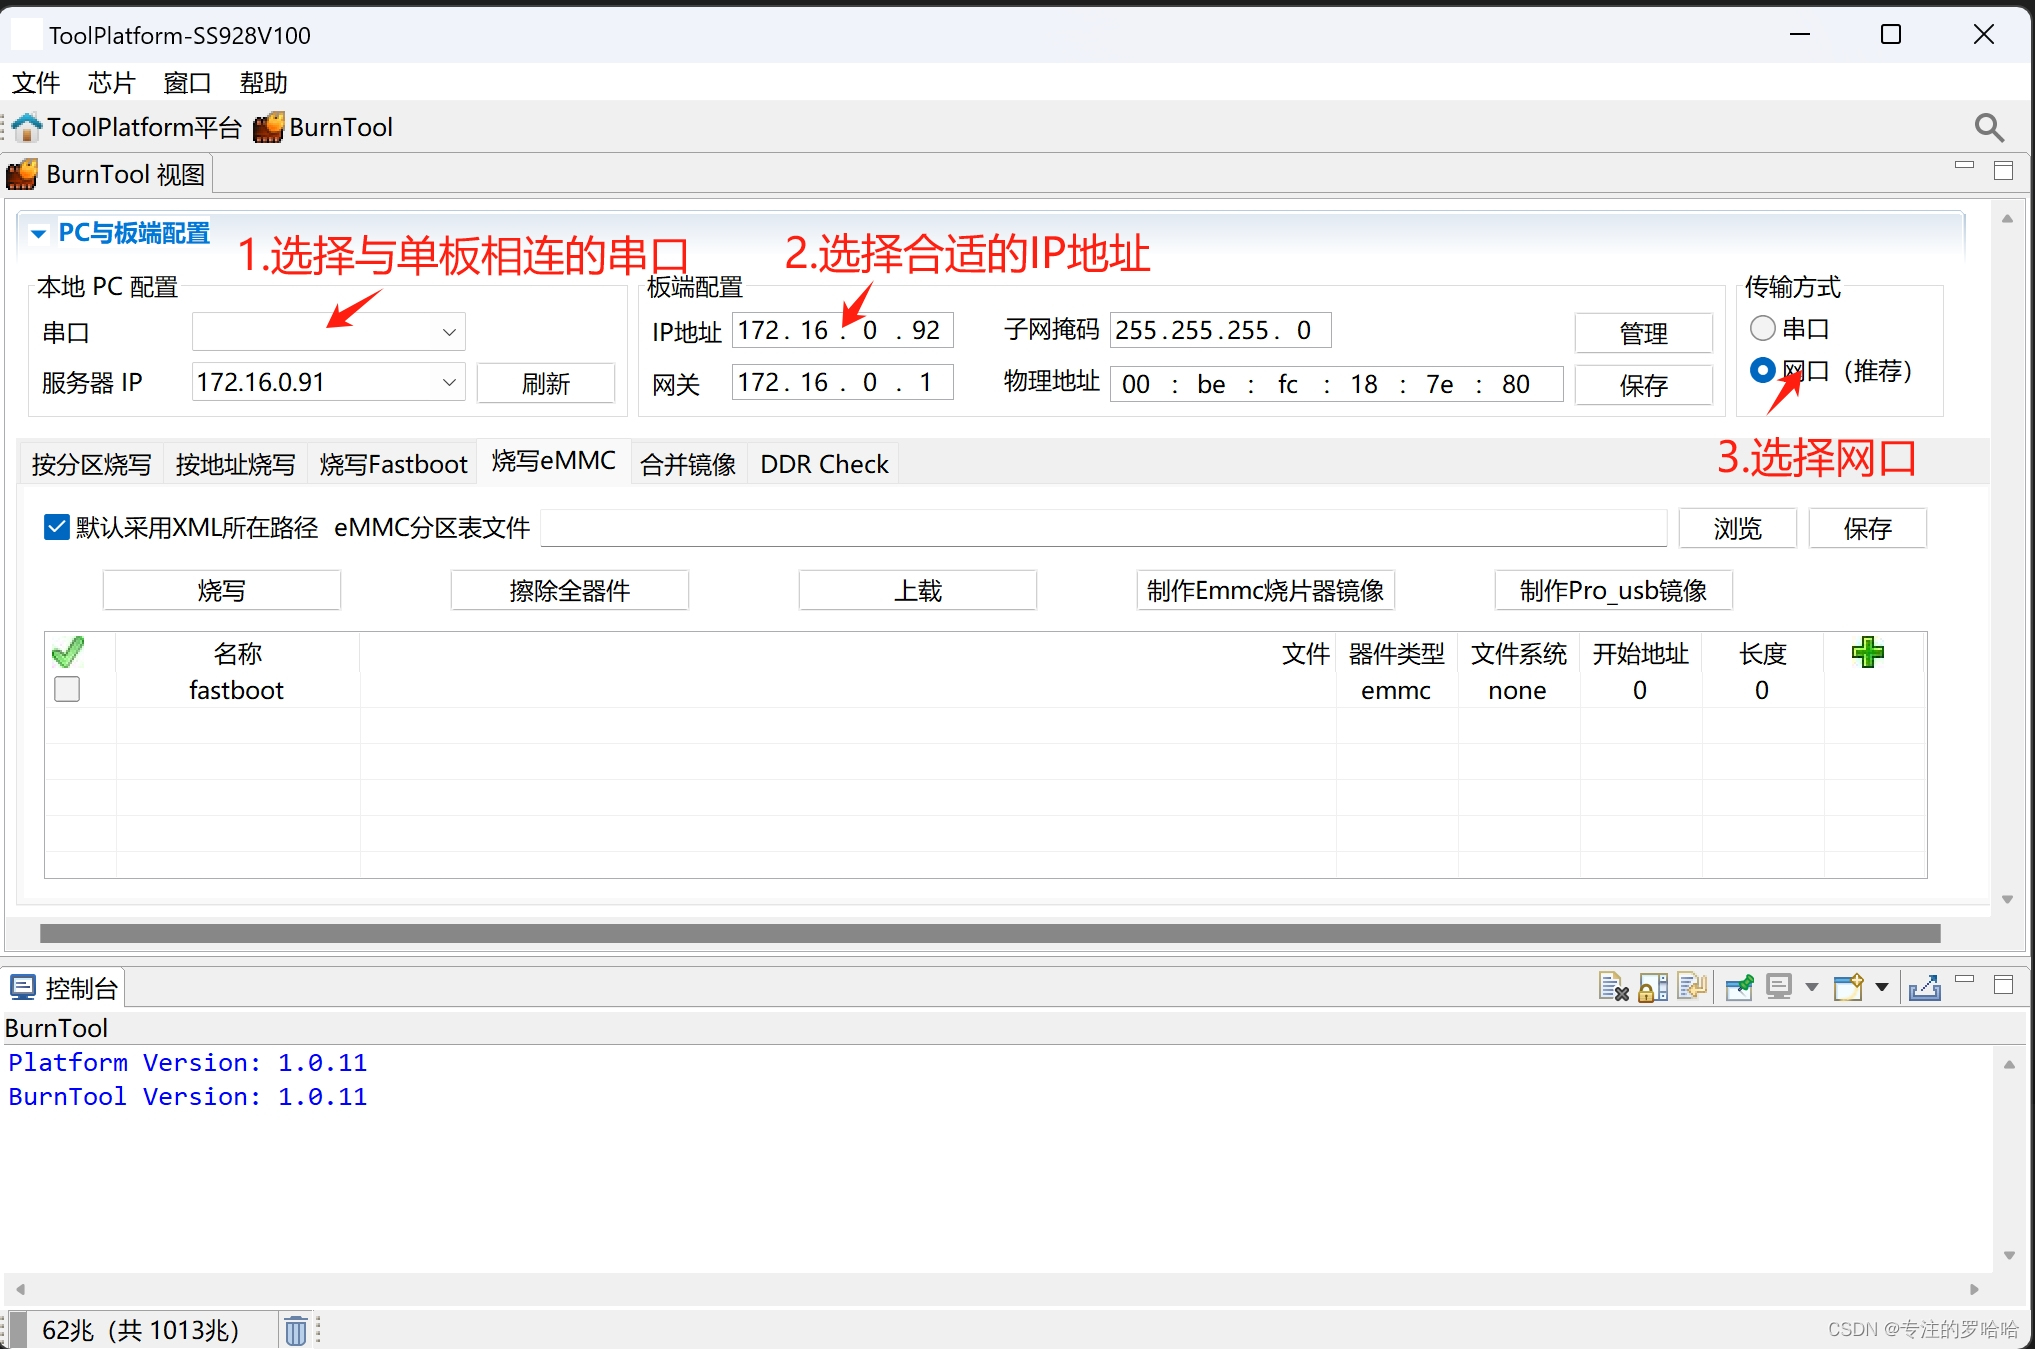Viewport: 2035px width, 1349px height.
Task: Click the green checkmark select-all icon
Action: [x=67, y=653]
